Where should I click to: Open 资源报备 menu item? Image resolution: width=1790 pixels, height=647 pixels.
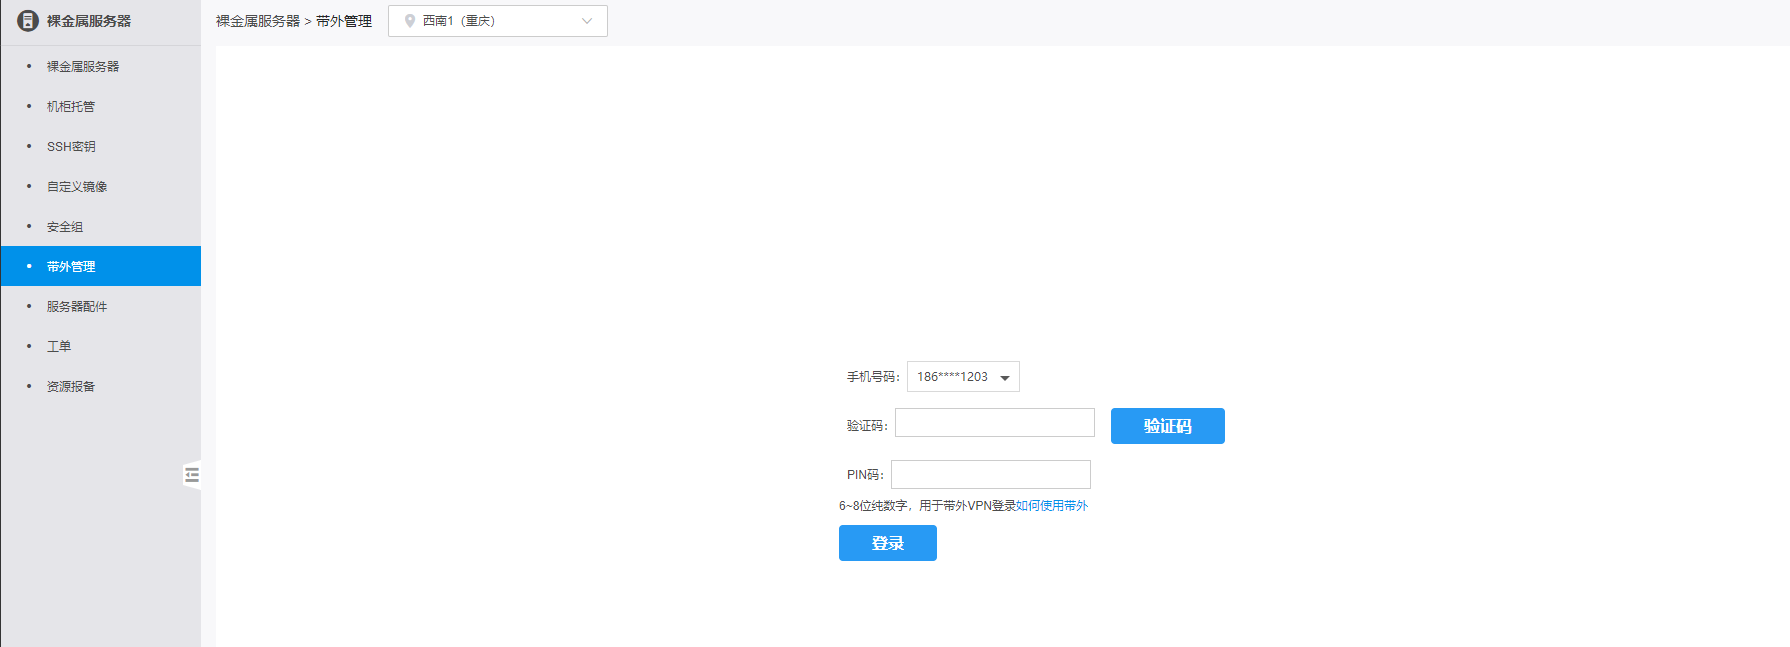pos(71,387)
